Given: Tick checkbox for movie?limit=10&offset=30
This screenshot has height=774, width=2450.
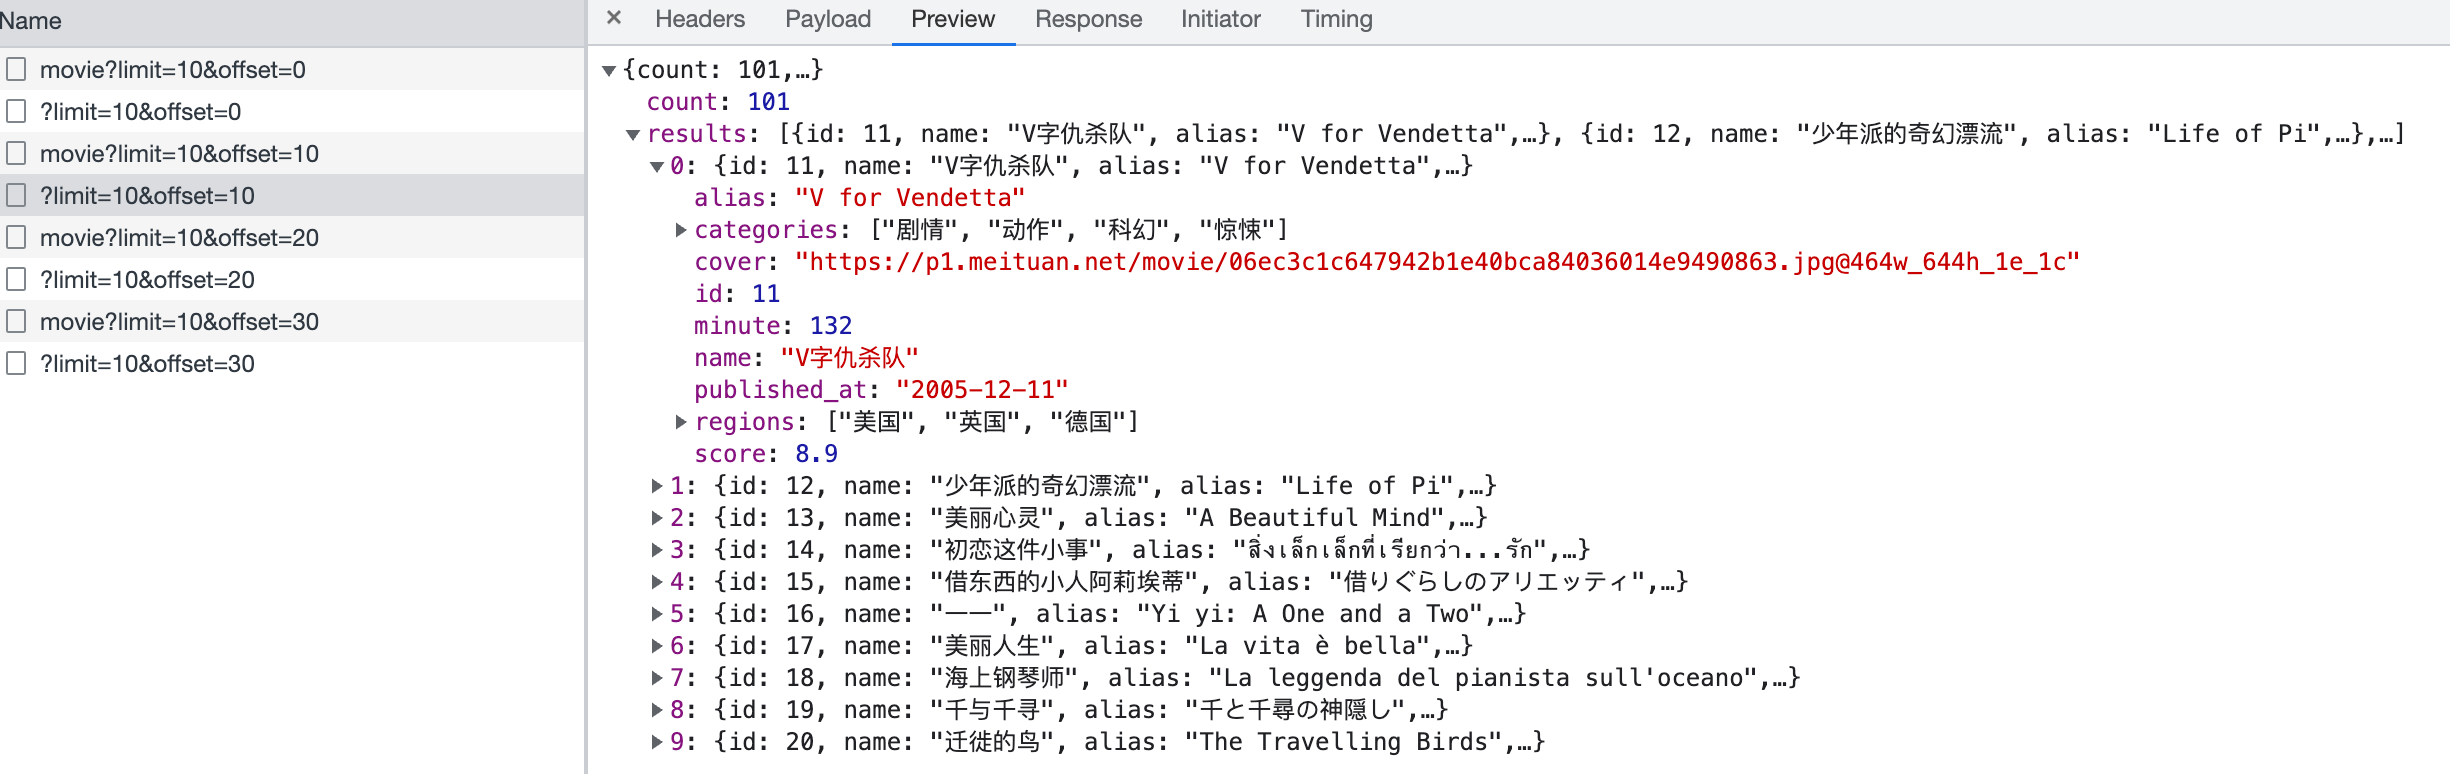Looking at the screenshot, I should (16, 321).
